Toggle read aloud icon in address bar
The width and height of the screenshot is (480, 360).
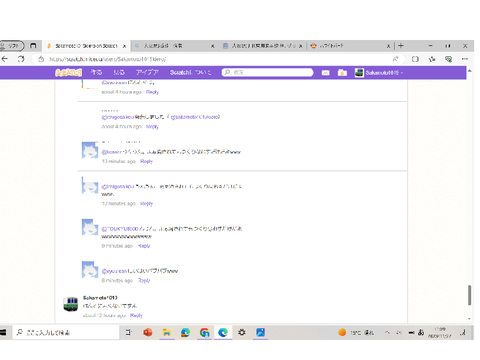click(x=395, y=59)
